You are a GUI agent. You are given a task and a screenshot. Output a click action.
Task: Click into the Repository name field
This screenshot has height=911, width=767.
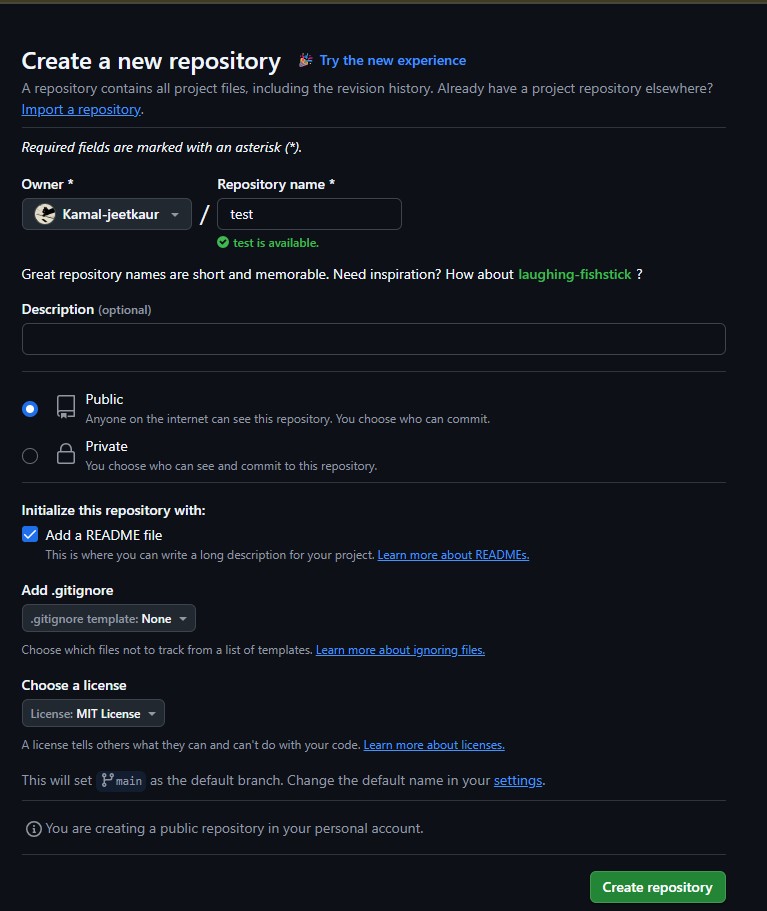309,214
